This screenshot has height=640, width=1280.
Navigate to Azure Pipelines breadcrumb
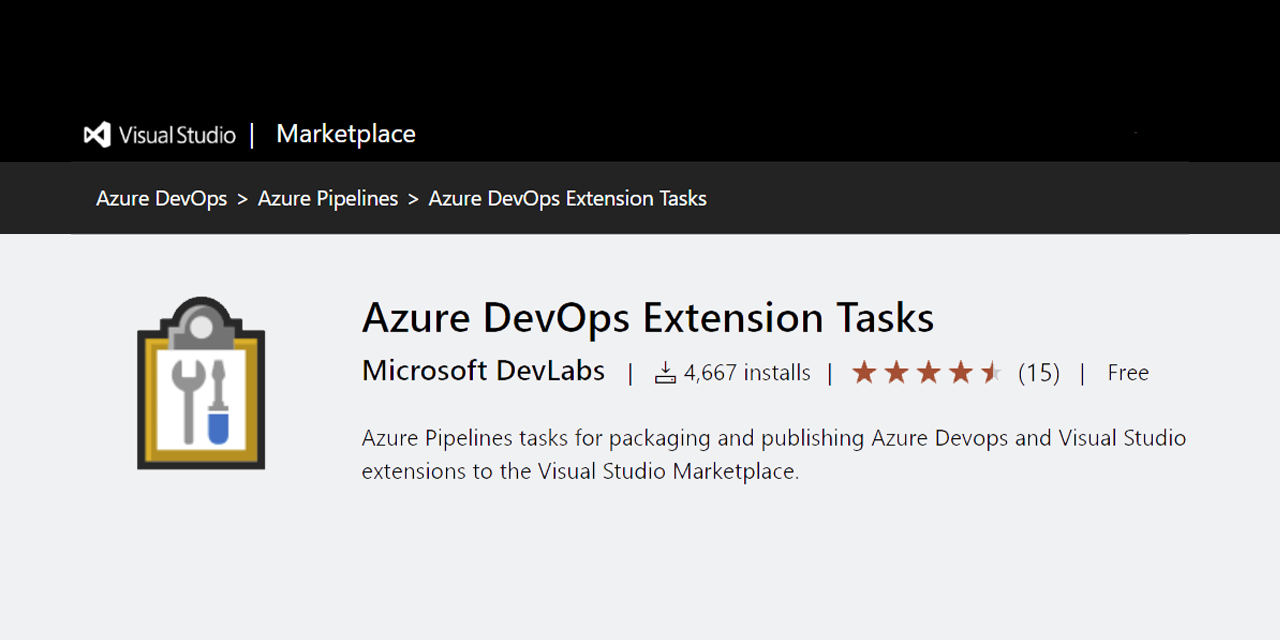point(328,198)
